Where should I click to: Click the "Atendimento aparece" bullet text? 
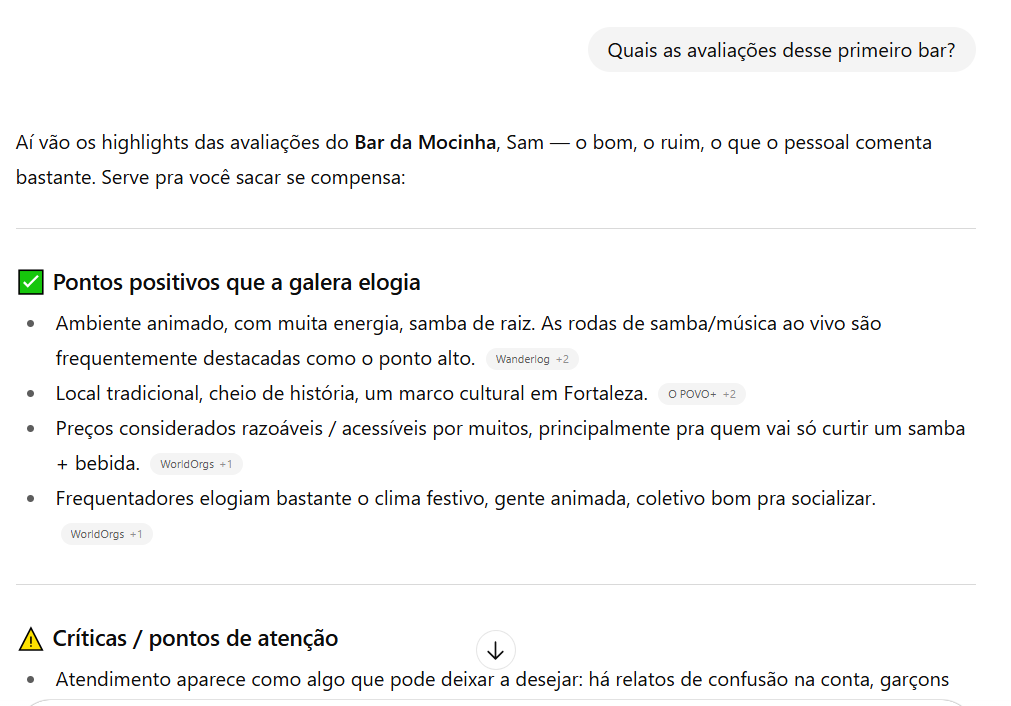501,680
